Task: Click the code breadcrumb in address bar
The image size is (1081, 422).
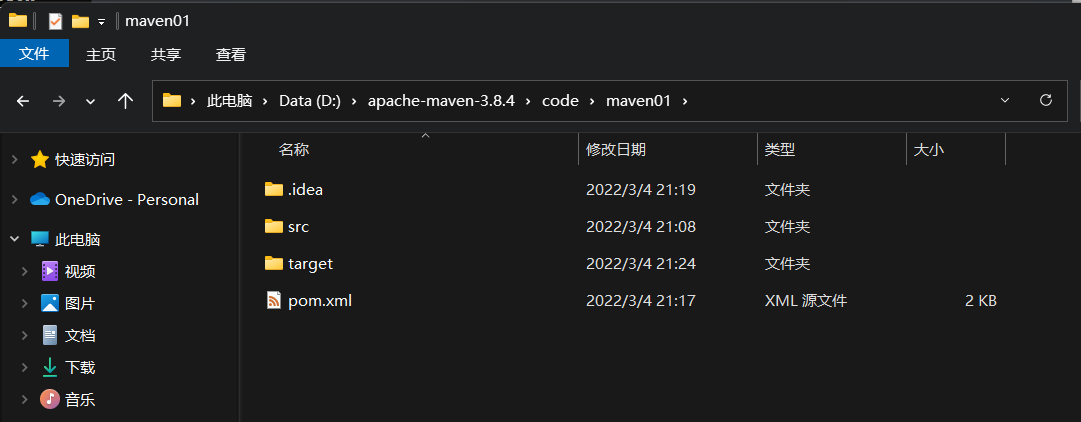Action: coord(560,101)
